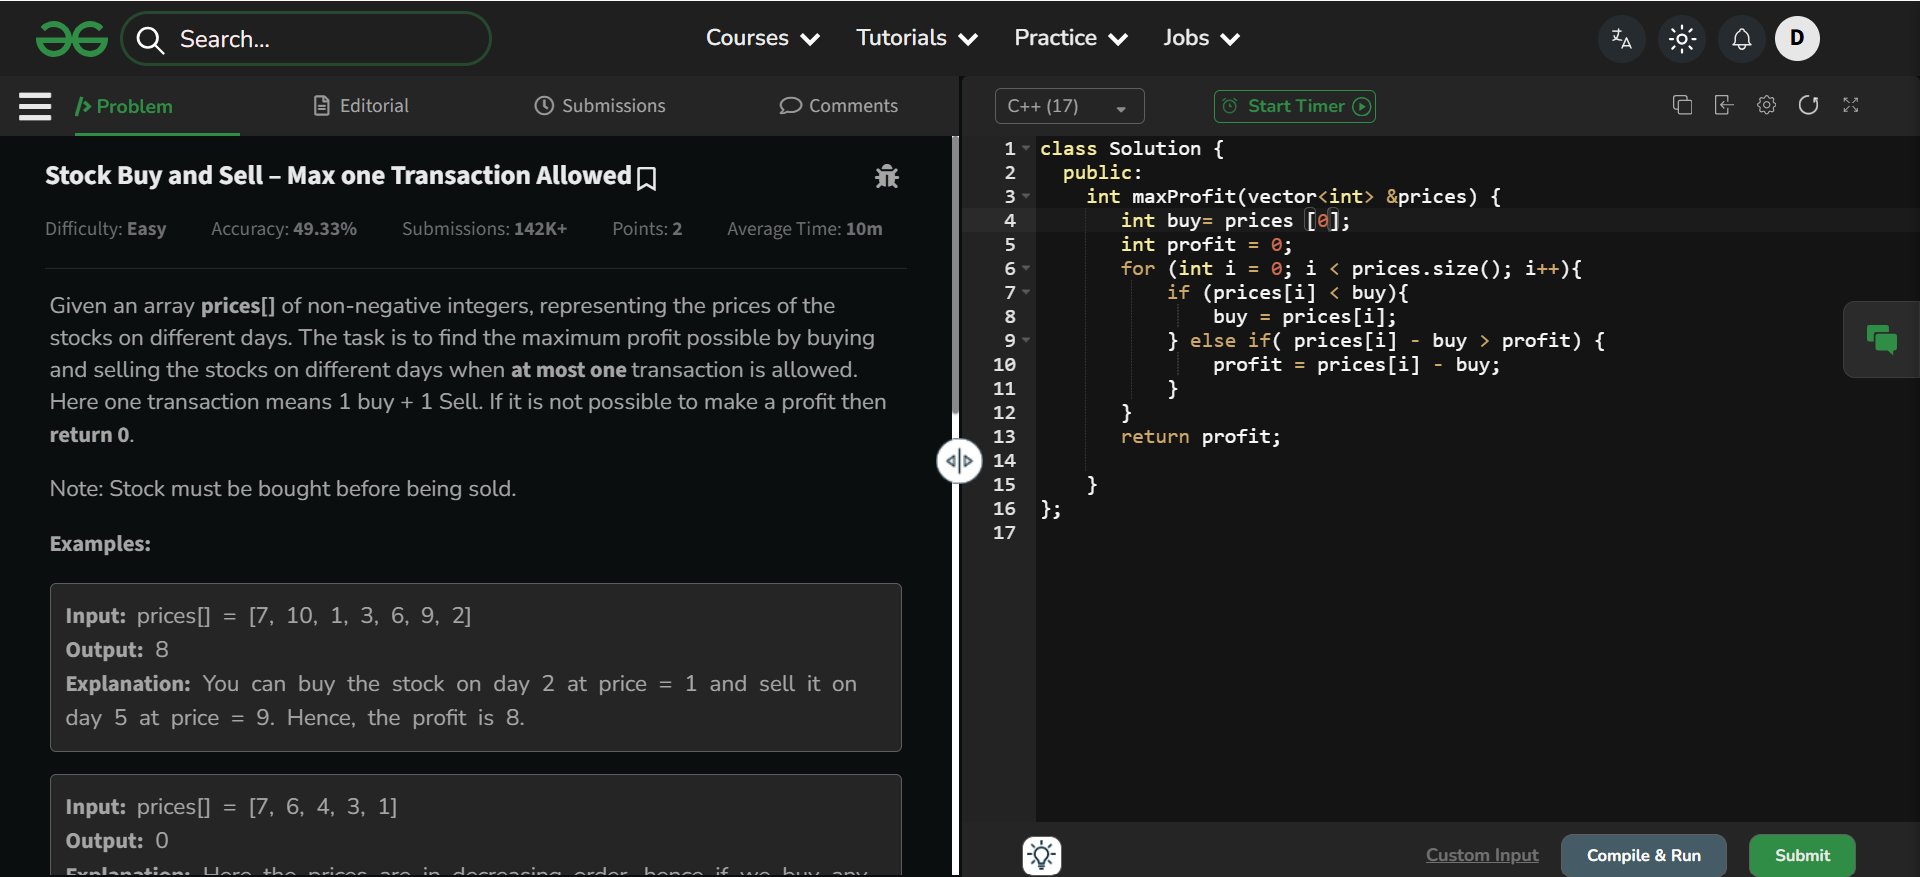Toggle fullscreen editor mode
This screenshot has width=1920, height=877.
(1850, 105)
